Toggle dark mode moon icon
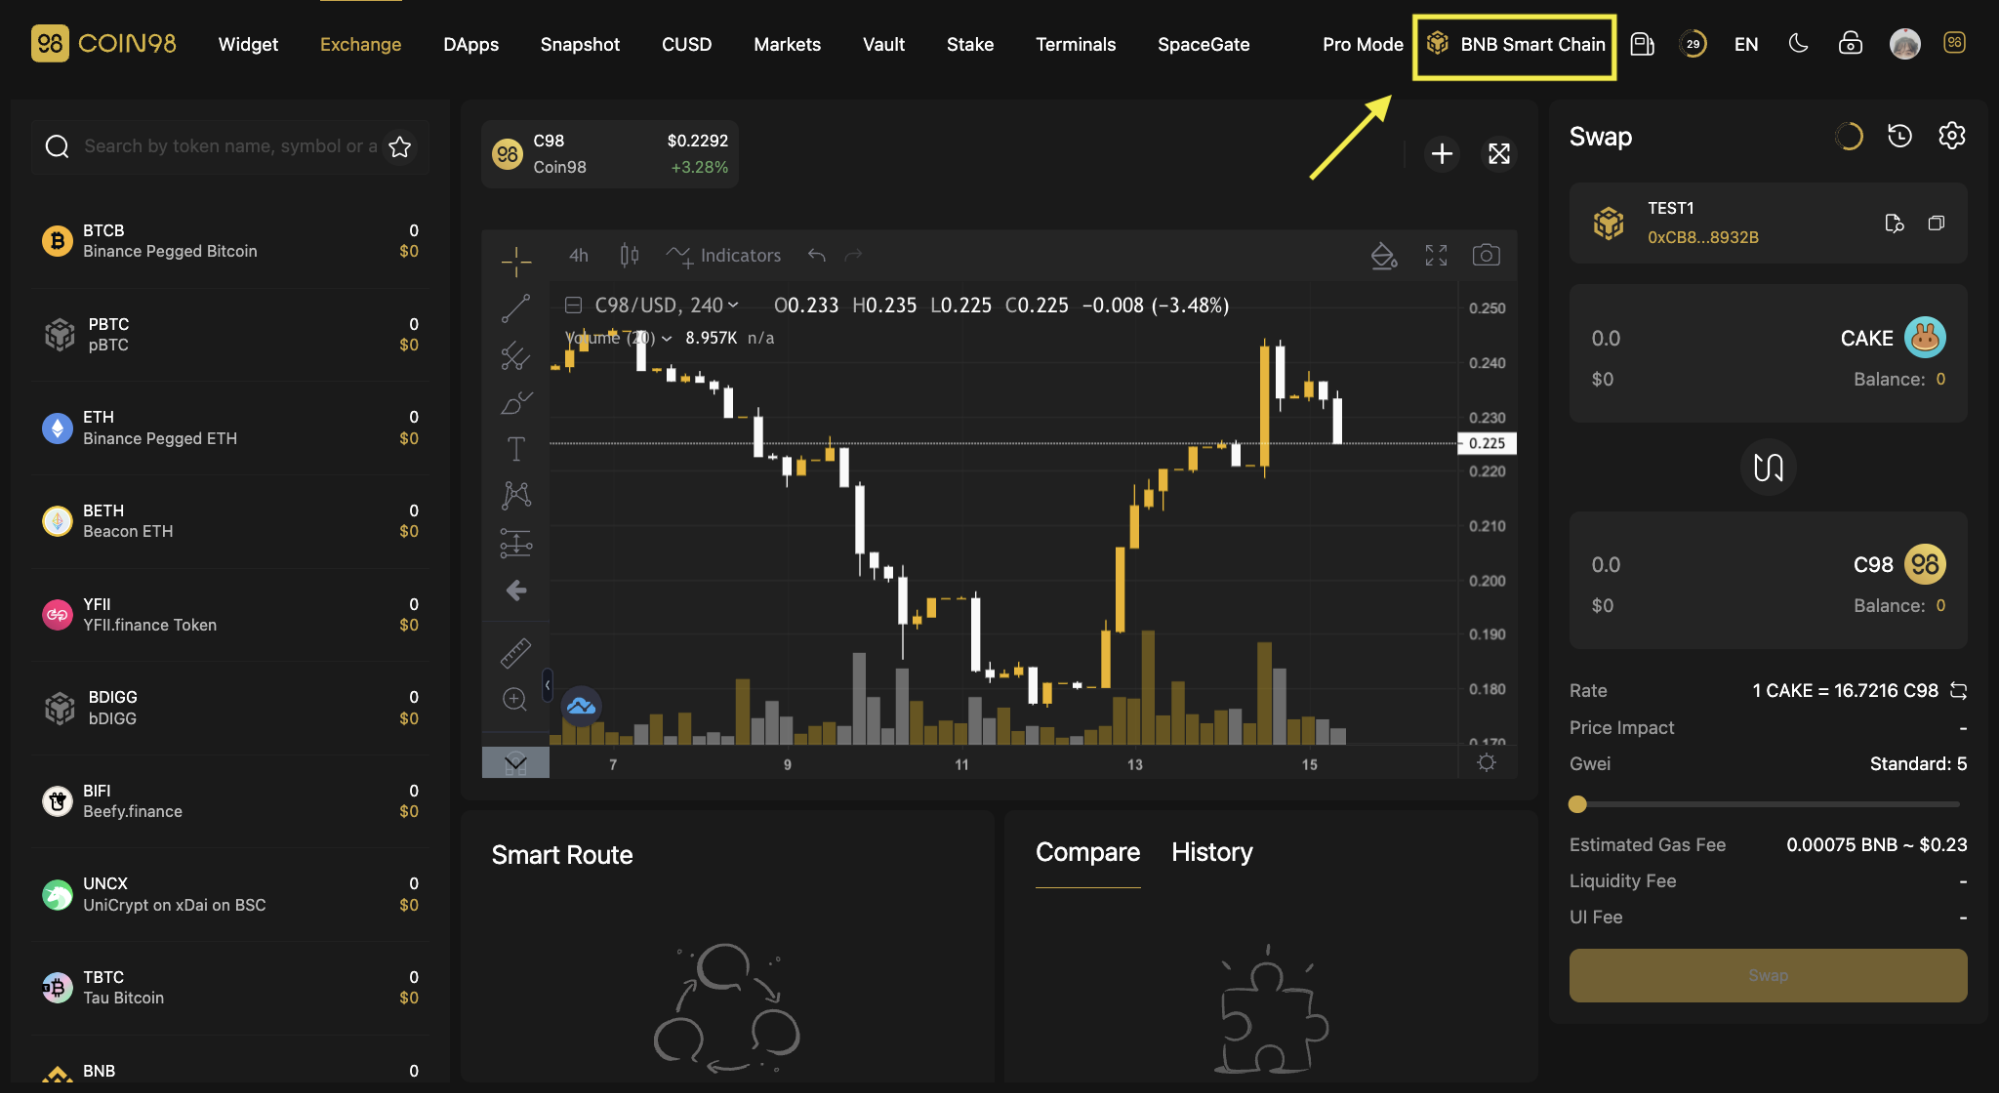 [x=1798, y=44]
